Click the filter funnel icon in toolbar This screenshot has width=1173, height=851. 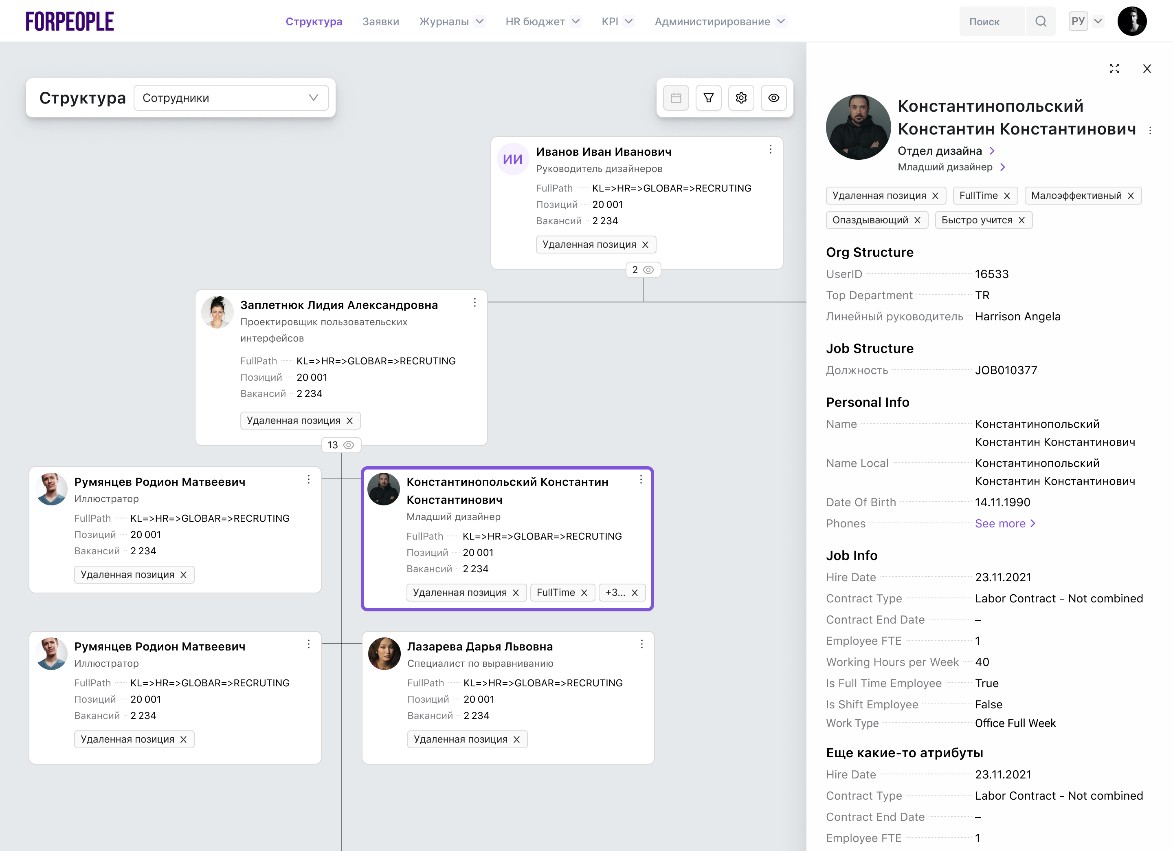(x=708, y=98)
